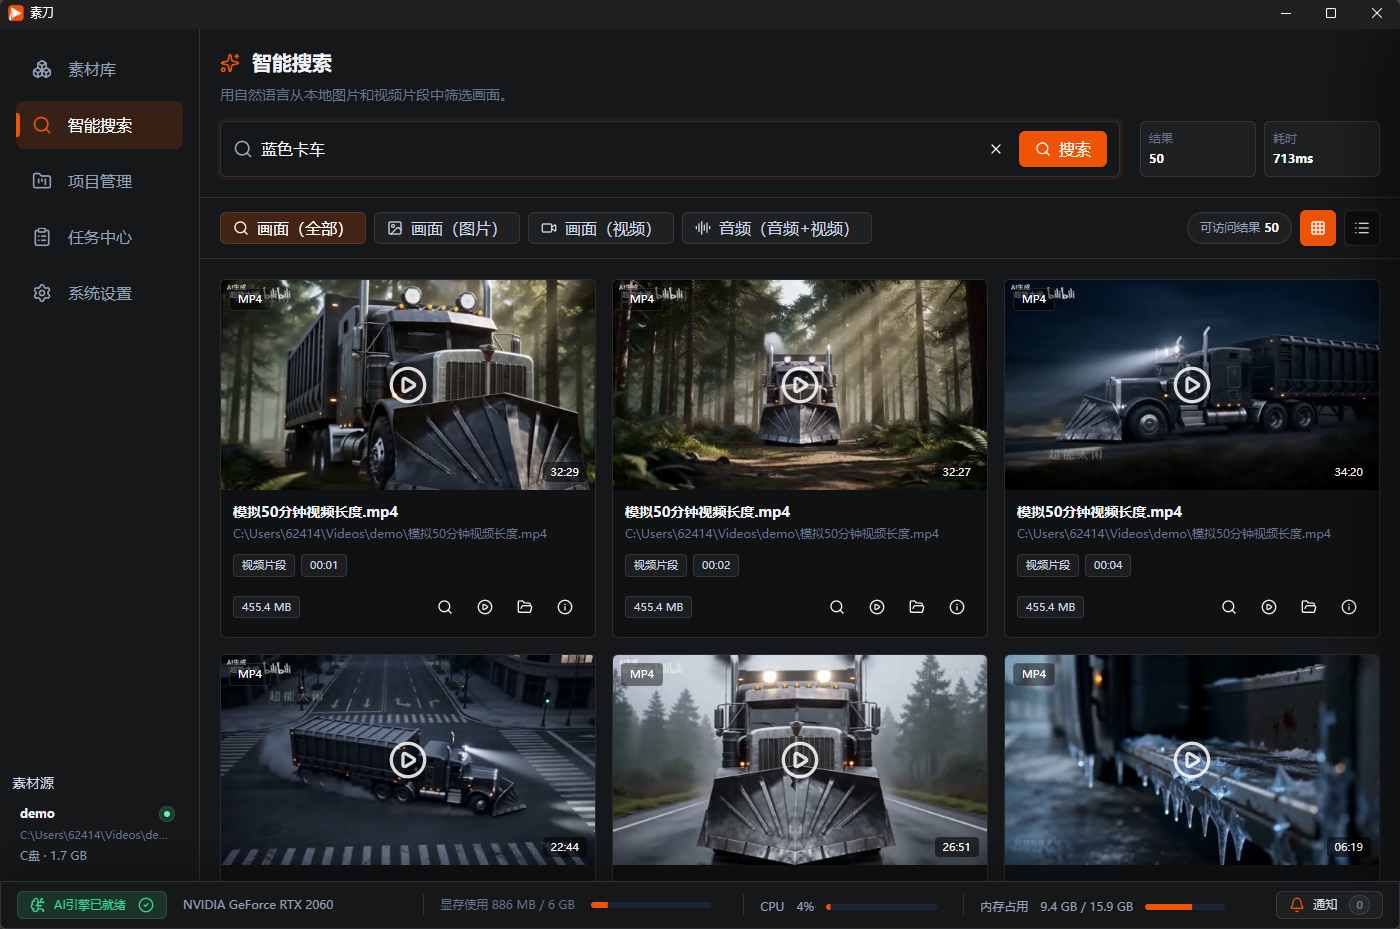
Task: Open 任务中心 task center
Action: point(99,238)
